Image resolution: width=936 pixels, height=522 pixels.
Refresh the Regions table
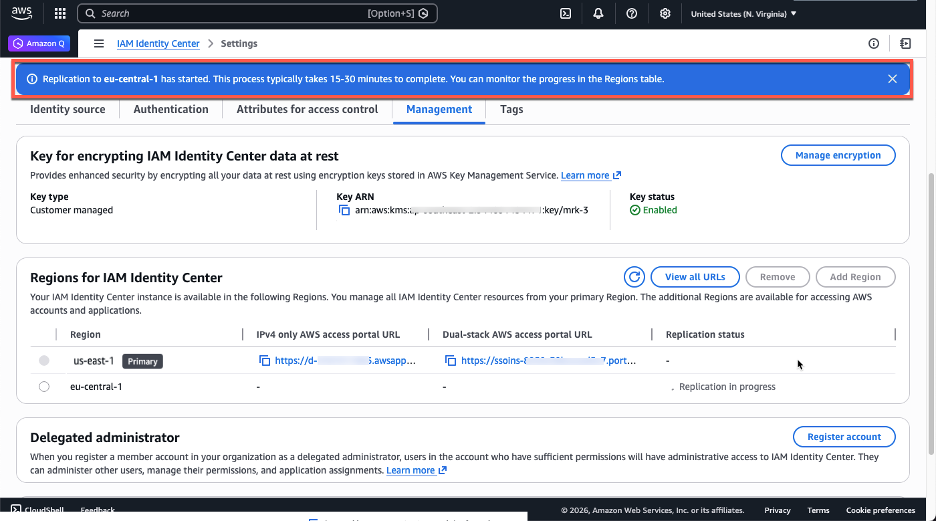tap(634, 277)
